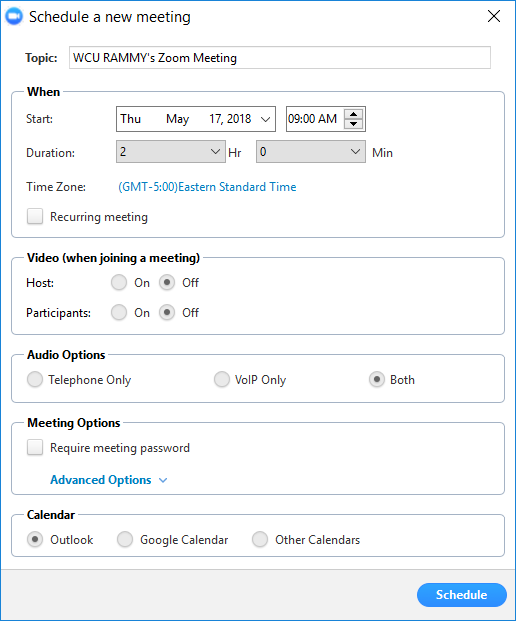Turn Participants video On
The width and height of the screenshot is (516, 621).
click(119, 313)
